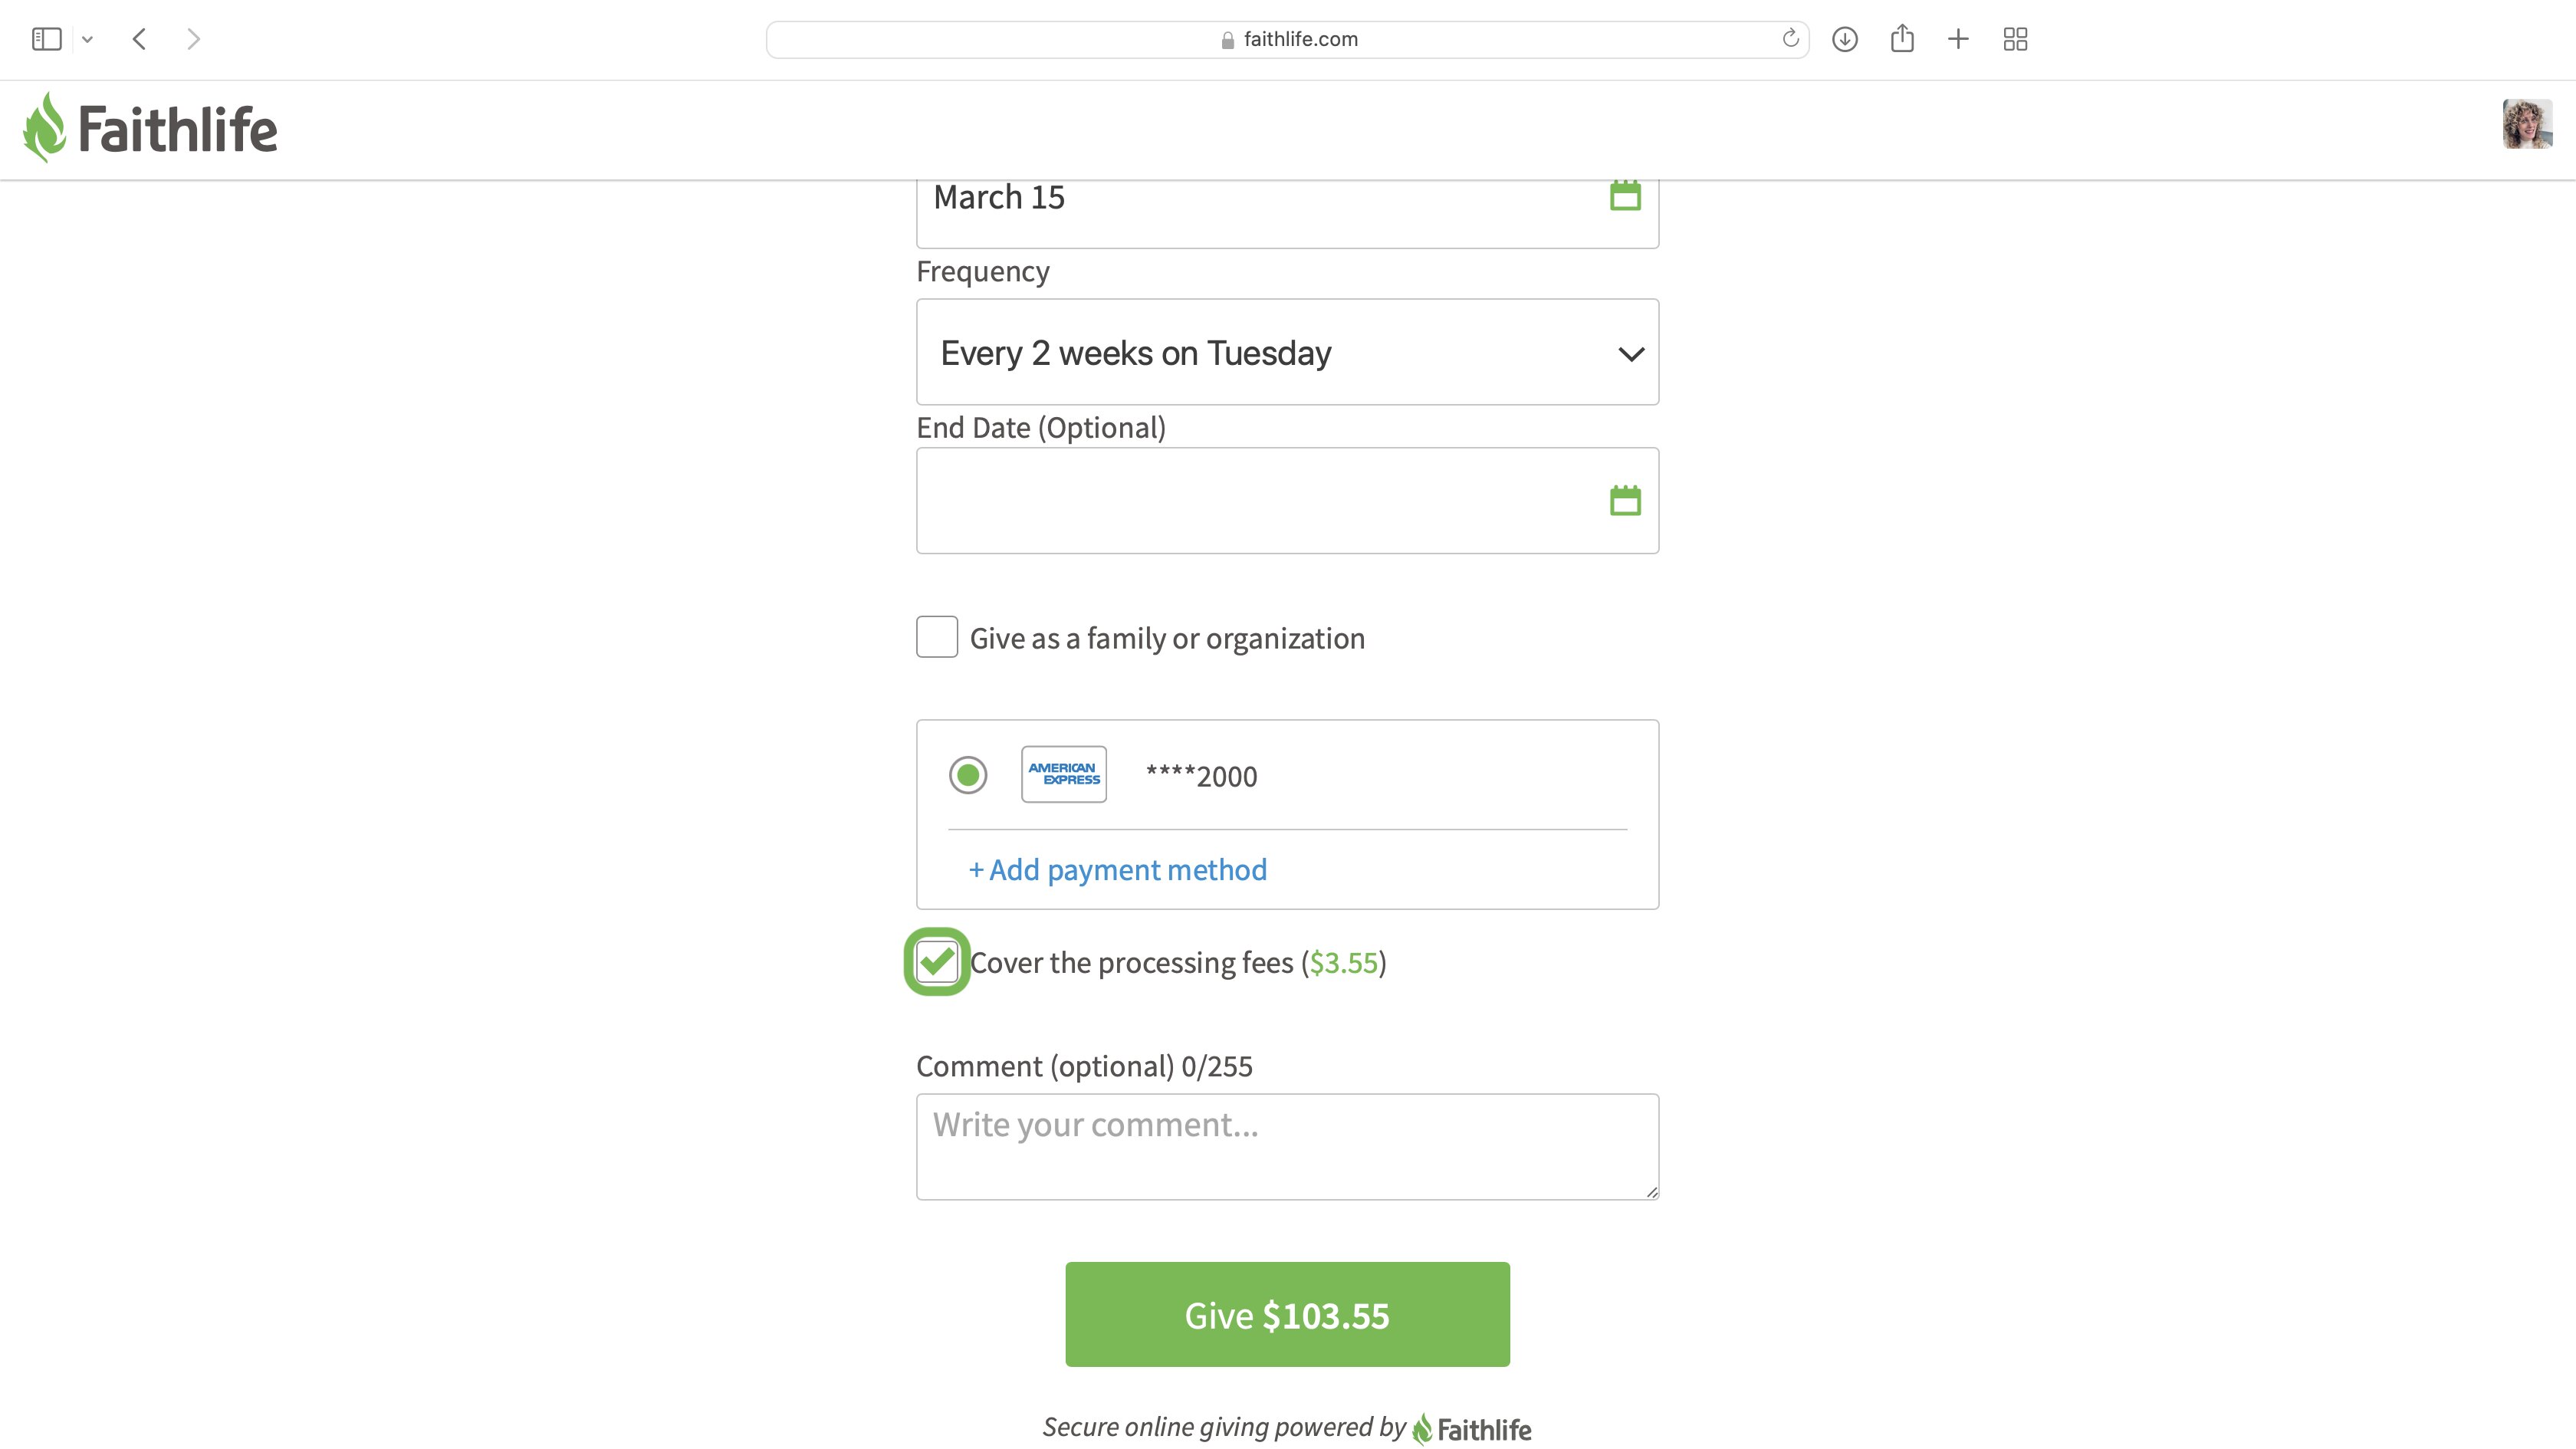Expand the Frequency dropdown

click(1287, 352)
